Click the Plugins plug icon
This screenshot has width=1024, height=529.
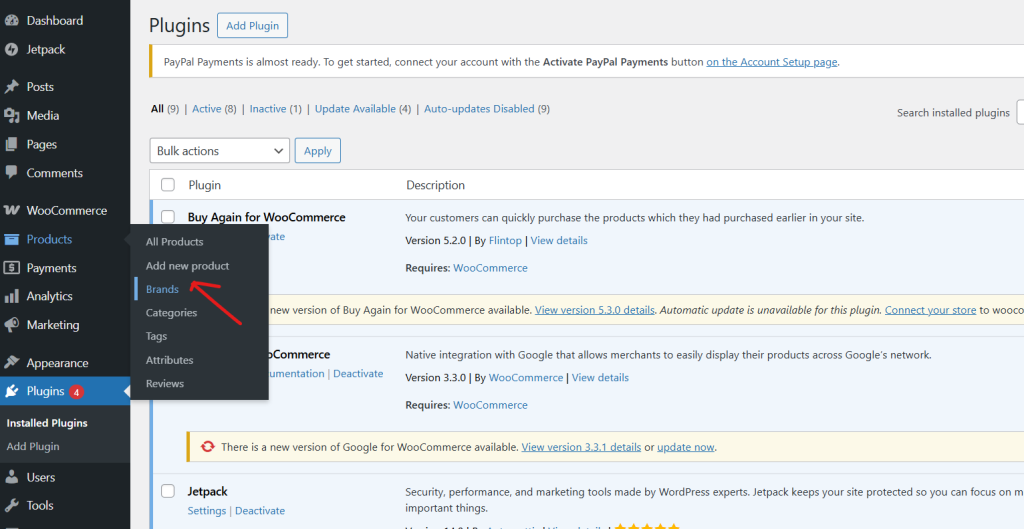(11, 391)
